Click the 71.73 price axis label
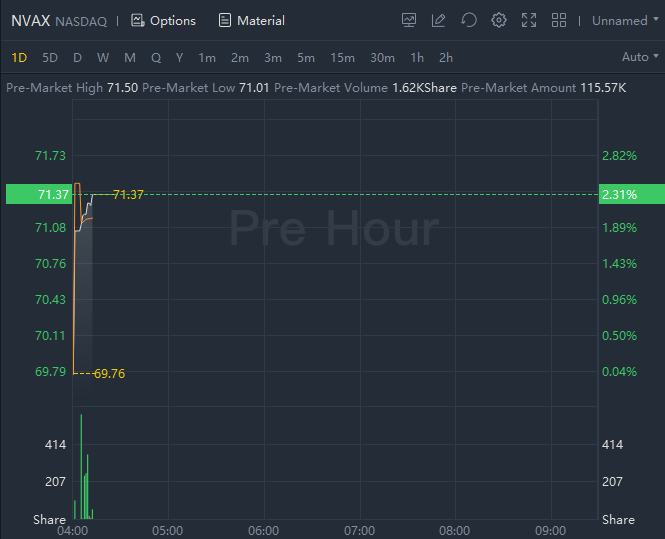665x539 pixels. pyautogui.click(x=50, y=156)
